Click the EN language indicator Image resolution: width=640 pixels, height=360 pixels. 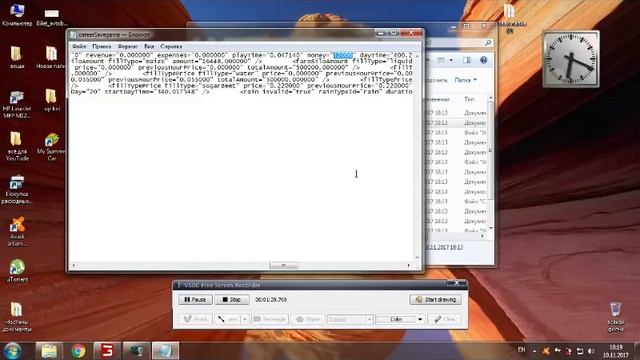point(521,350)
